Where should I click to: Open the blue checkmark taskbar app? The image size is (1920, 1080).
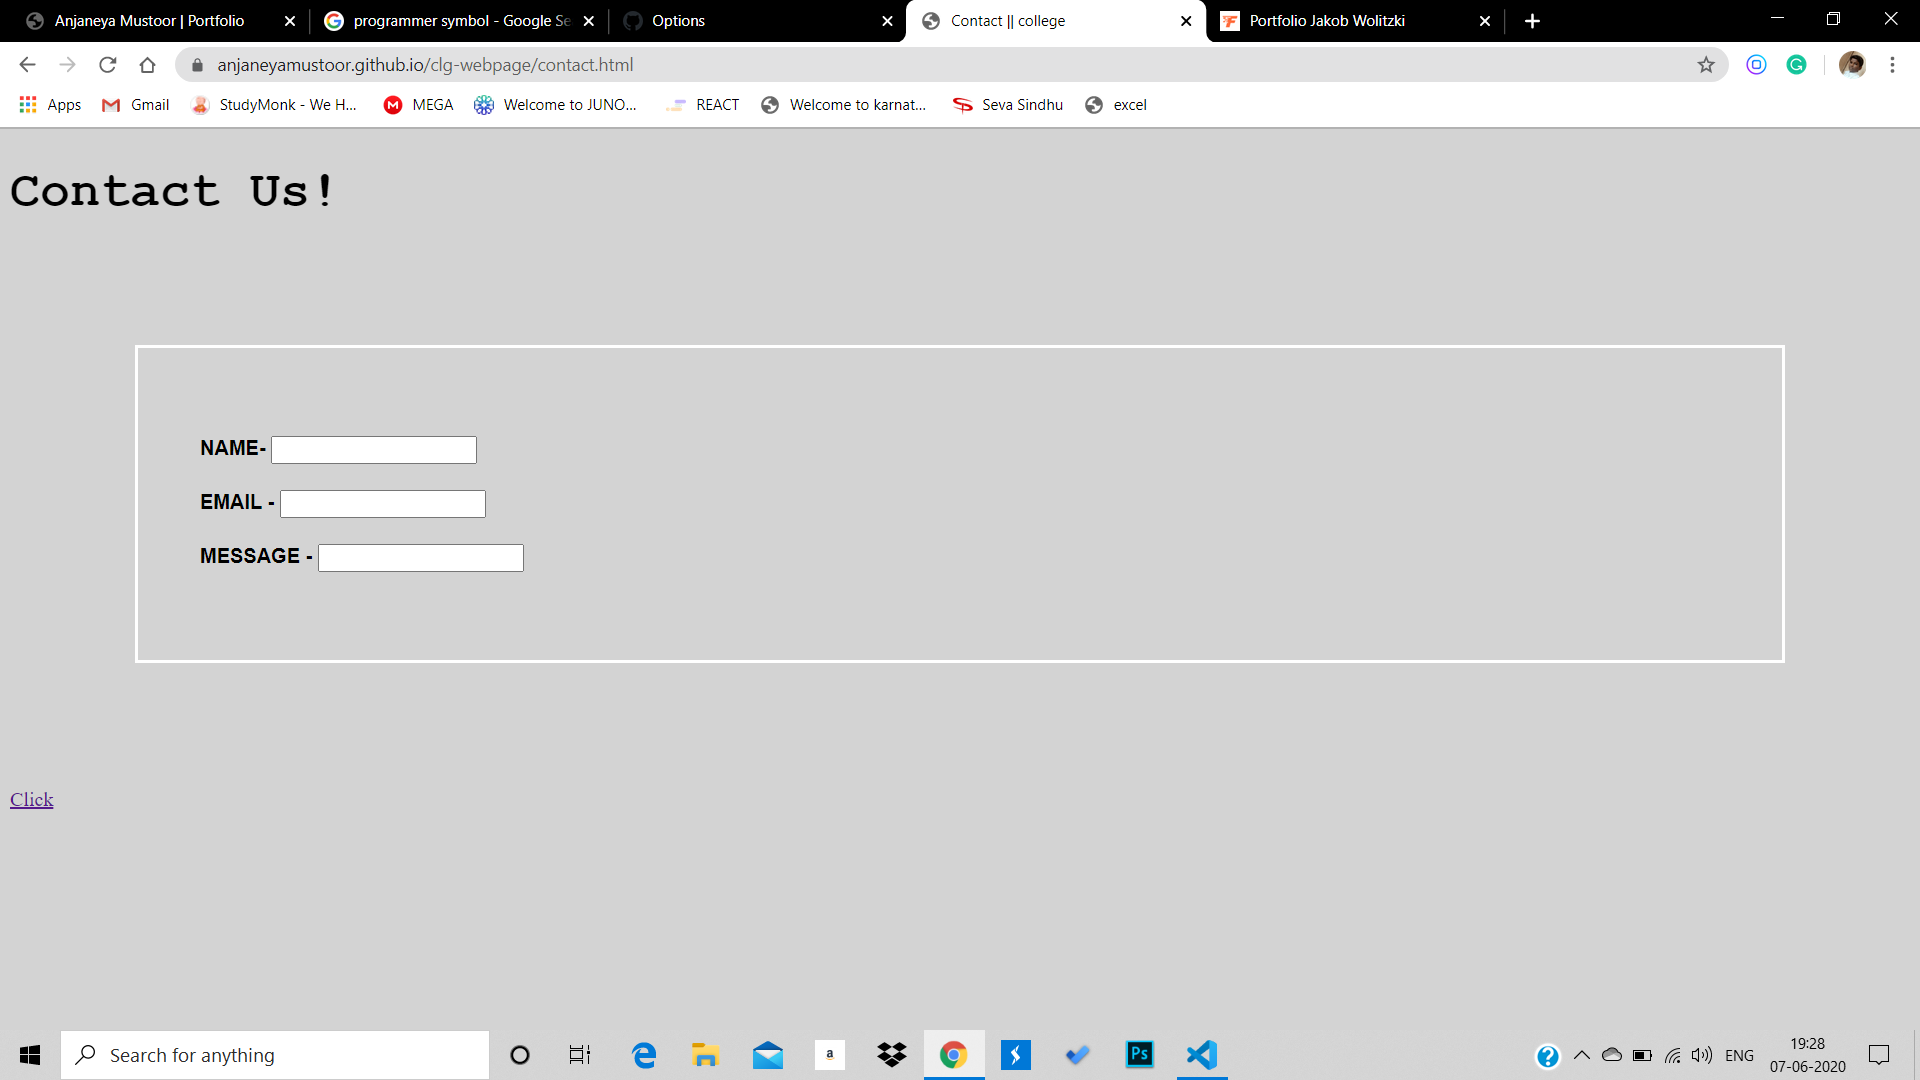[x=1078, y=1055]
